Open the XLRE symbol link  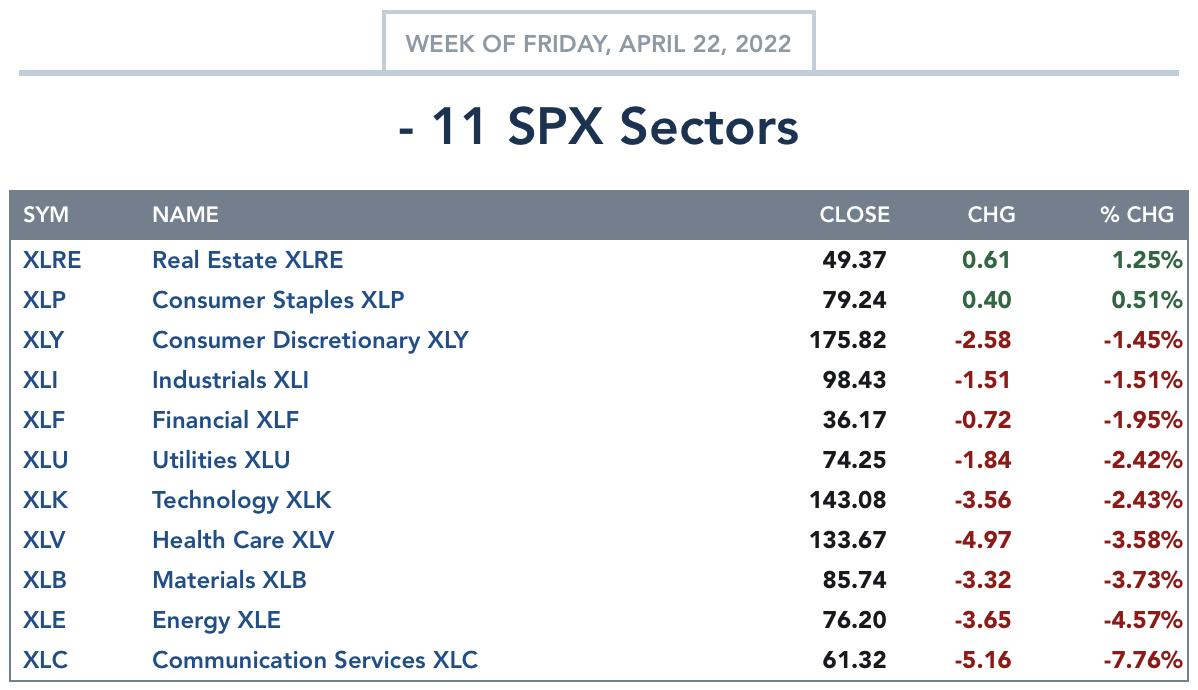(x=51, y=260)
